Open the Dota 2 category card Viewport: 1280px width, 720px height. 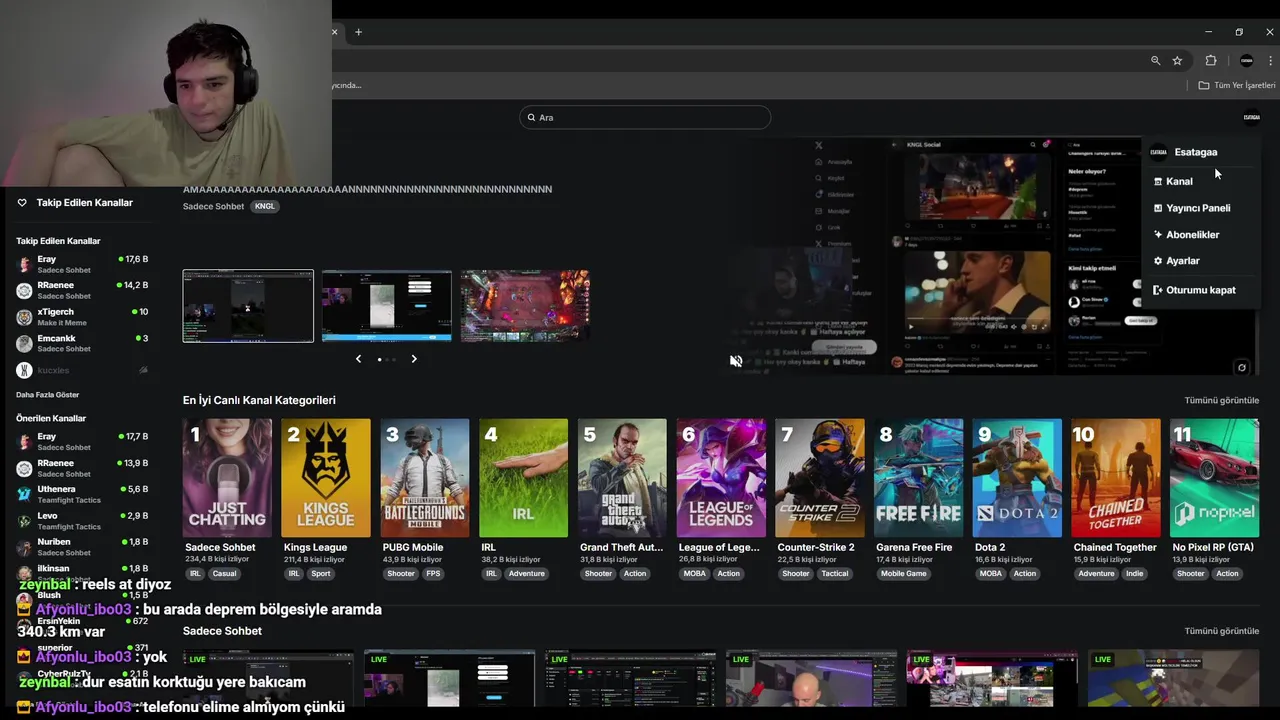pos(1017,478)
